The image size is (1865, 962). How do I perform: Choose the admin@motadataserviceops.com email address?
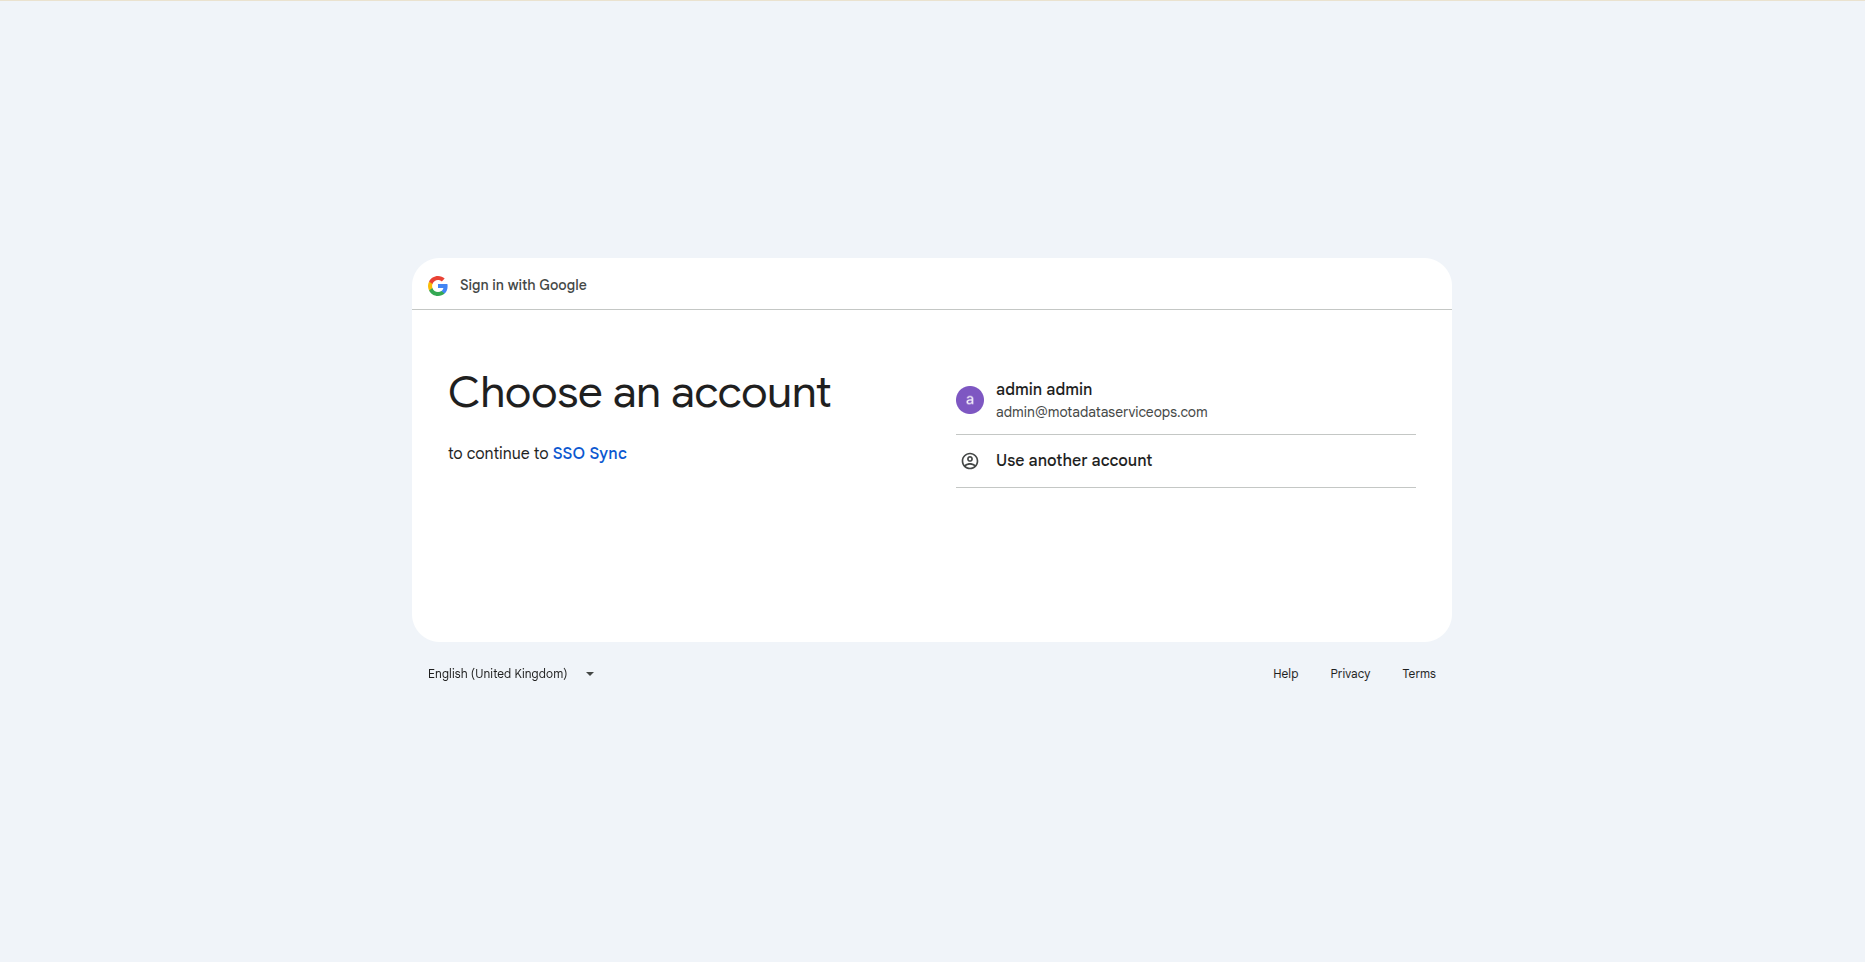tap(1101, 412)
